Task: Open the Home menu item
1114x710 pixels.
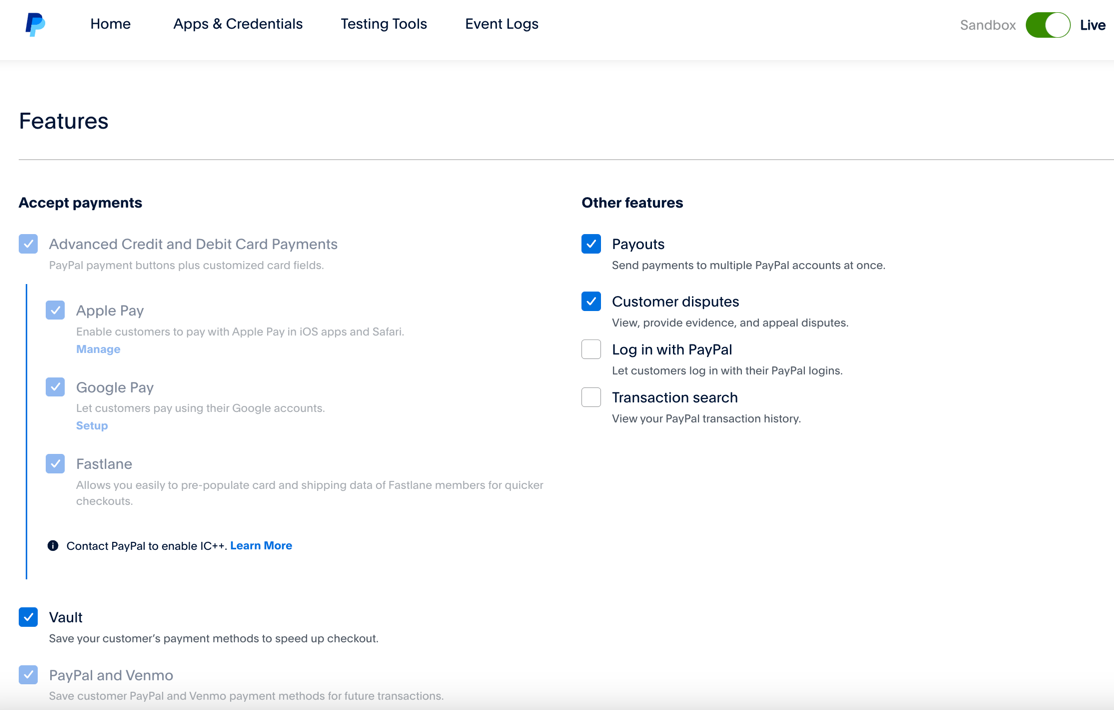Action: [x=110, y=24]
